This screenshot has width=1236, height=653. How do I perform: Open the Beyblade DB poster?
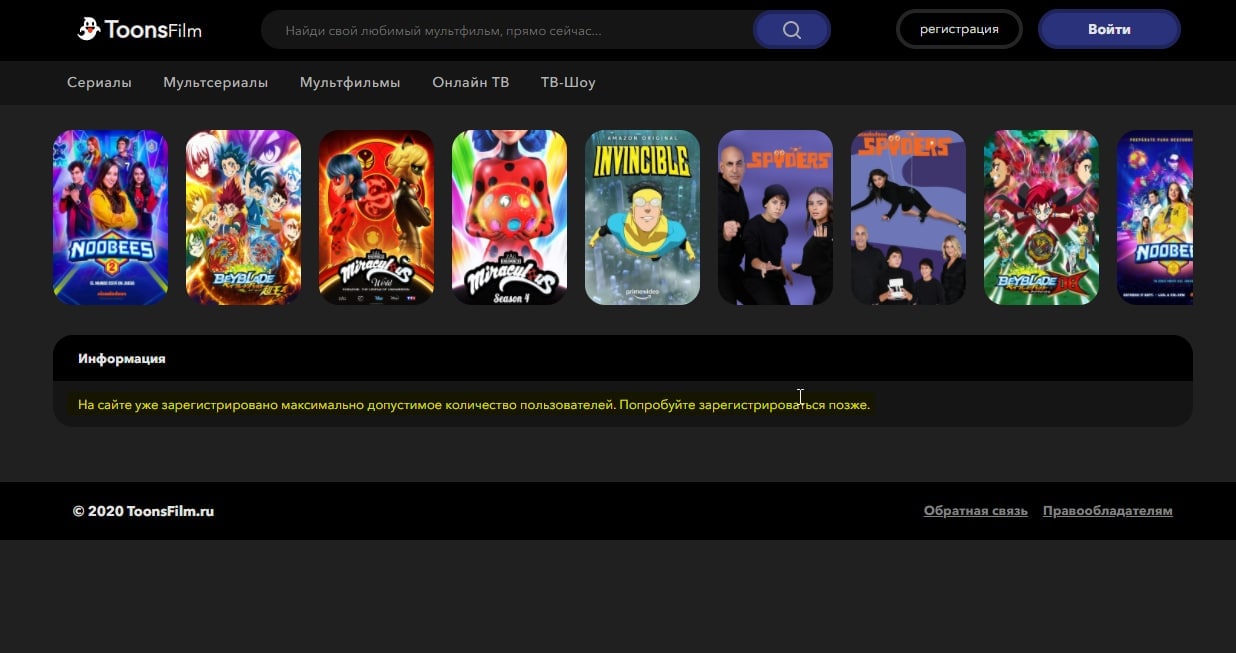point(1041,217)
